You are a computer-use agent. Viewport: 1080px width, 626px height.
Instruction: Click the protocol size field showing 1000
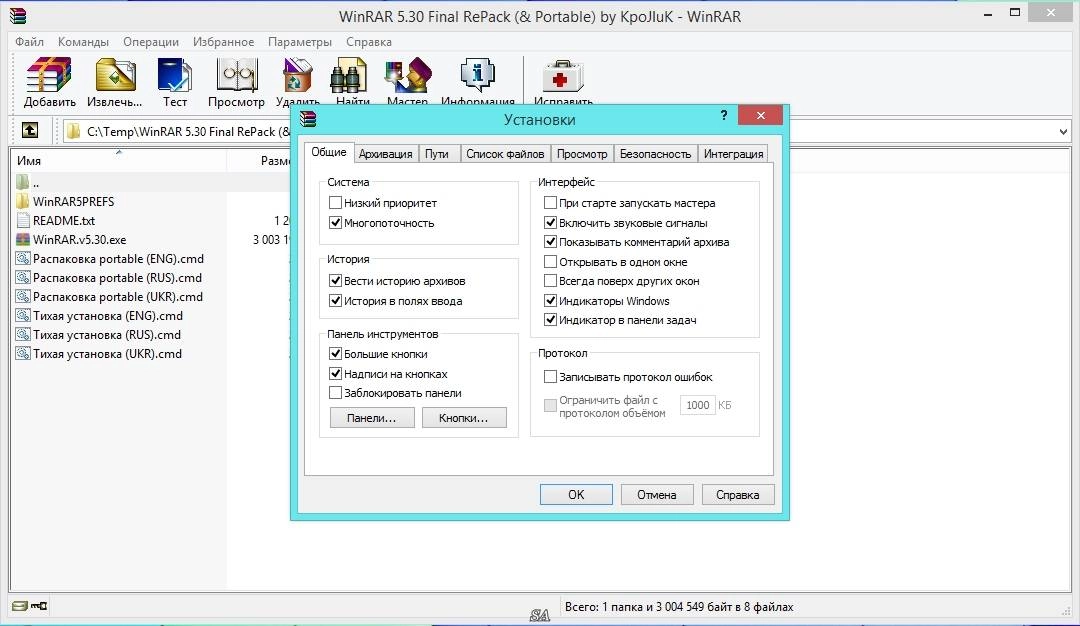click(697, 405)
